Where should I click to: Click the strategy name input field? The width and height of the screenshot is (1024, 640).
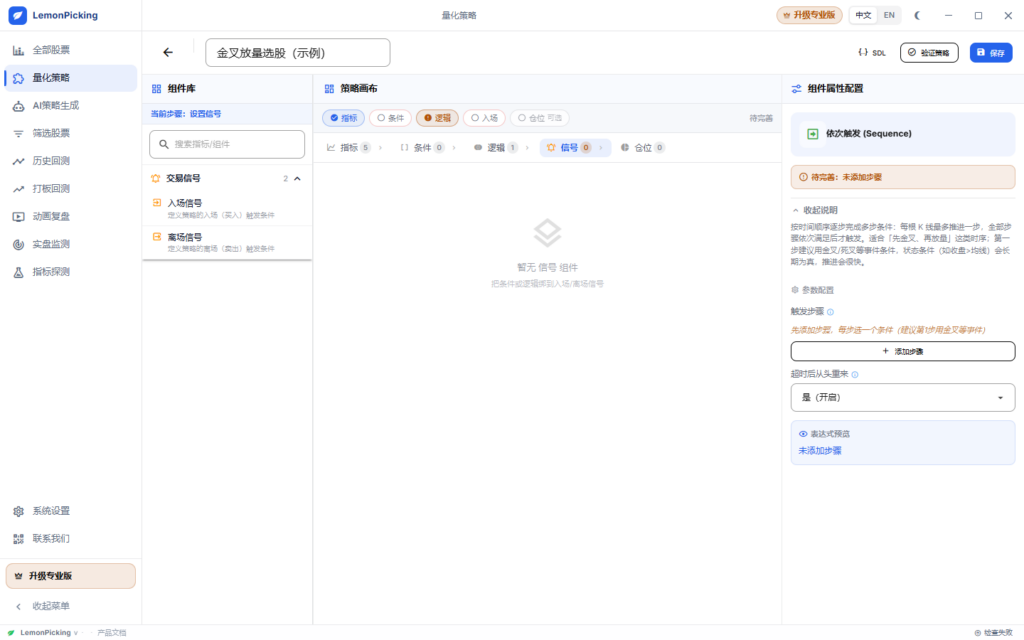tap(298, 53)
